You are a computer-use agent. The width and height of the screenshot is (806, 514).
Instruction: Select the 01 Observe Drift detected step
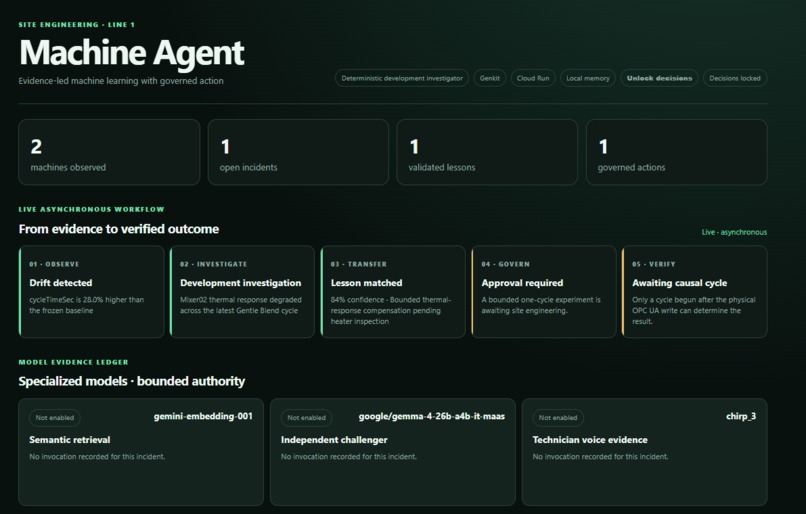pos(91,291)
